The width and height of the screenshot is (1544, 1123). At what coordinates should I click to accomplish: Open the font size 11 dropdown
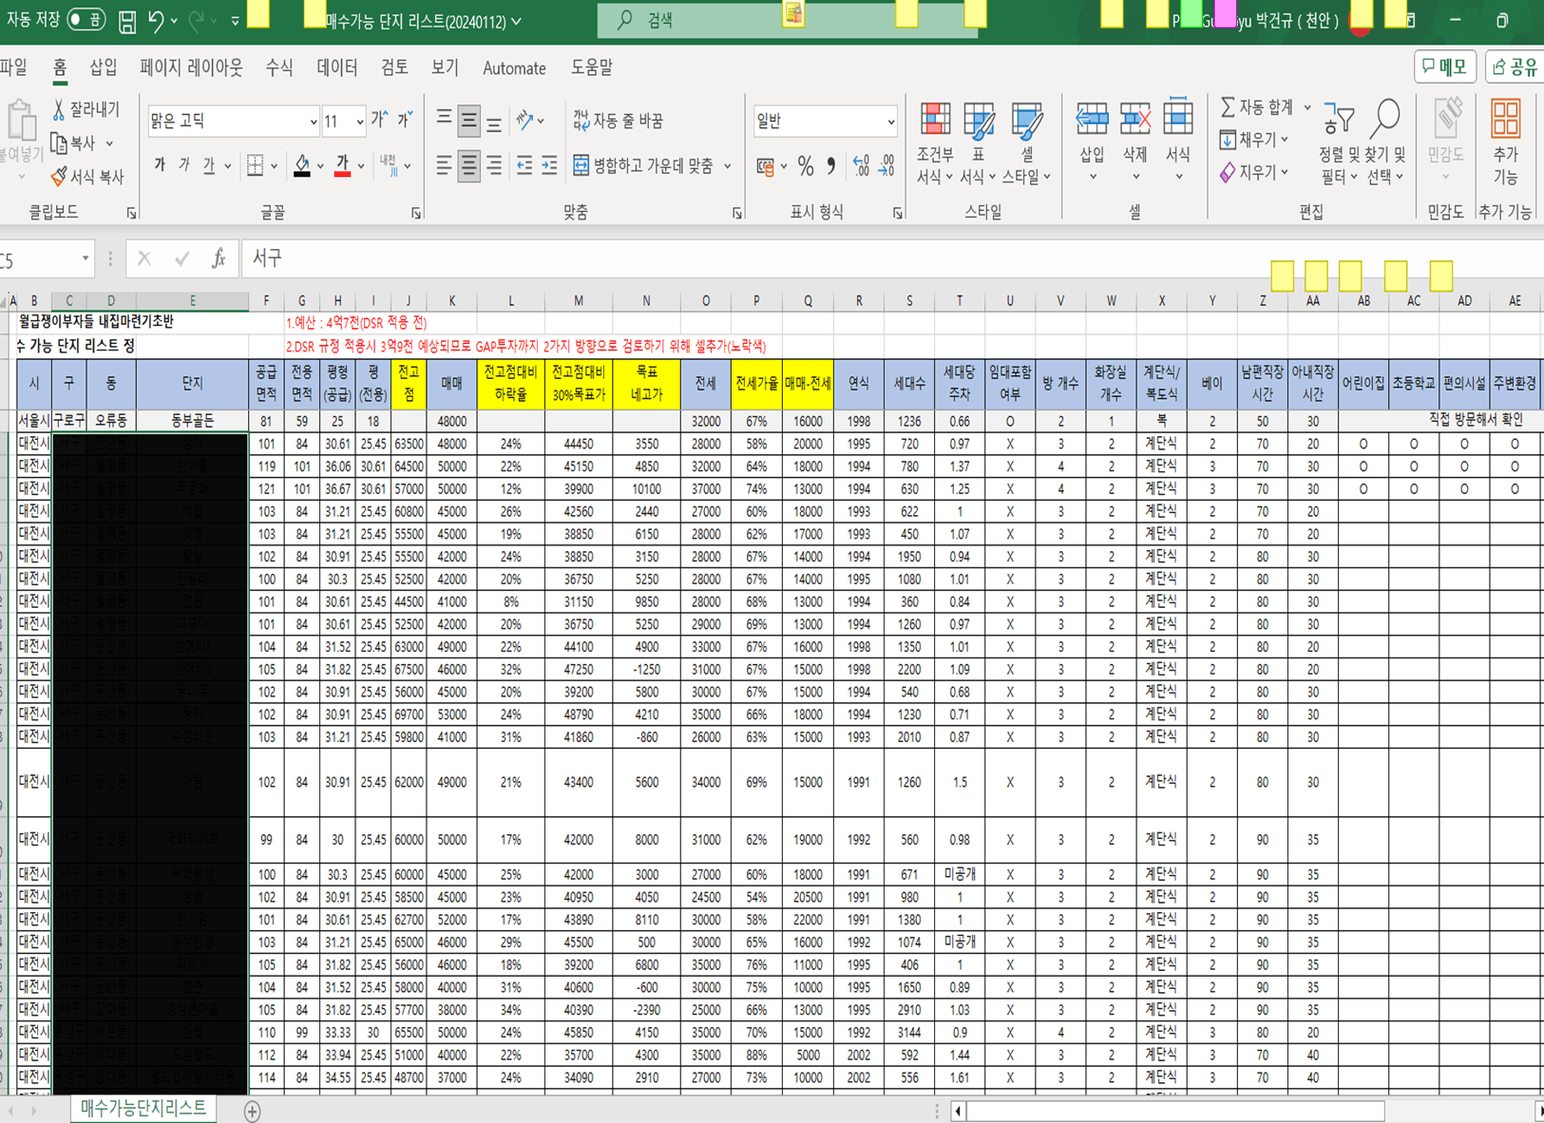[359, 122]
